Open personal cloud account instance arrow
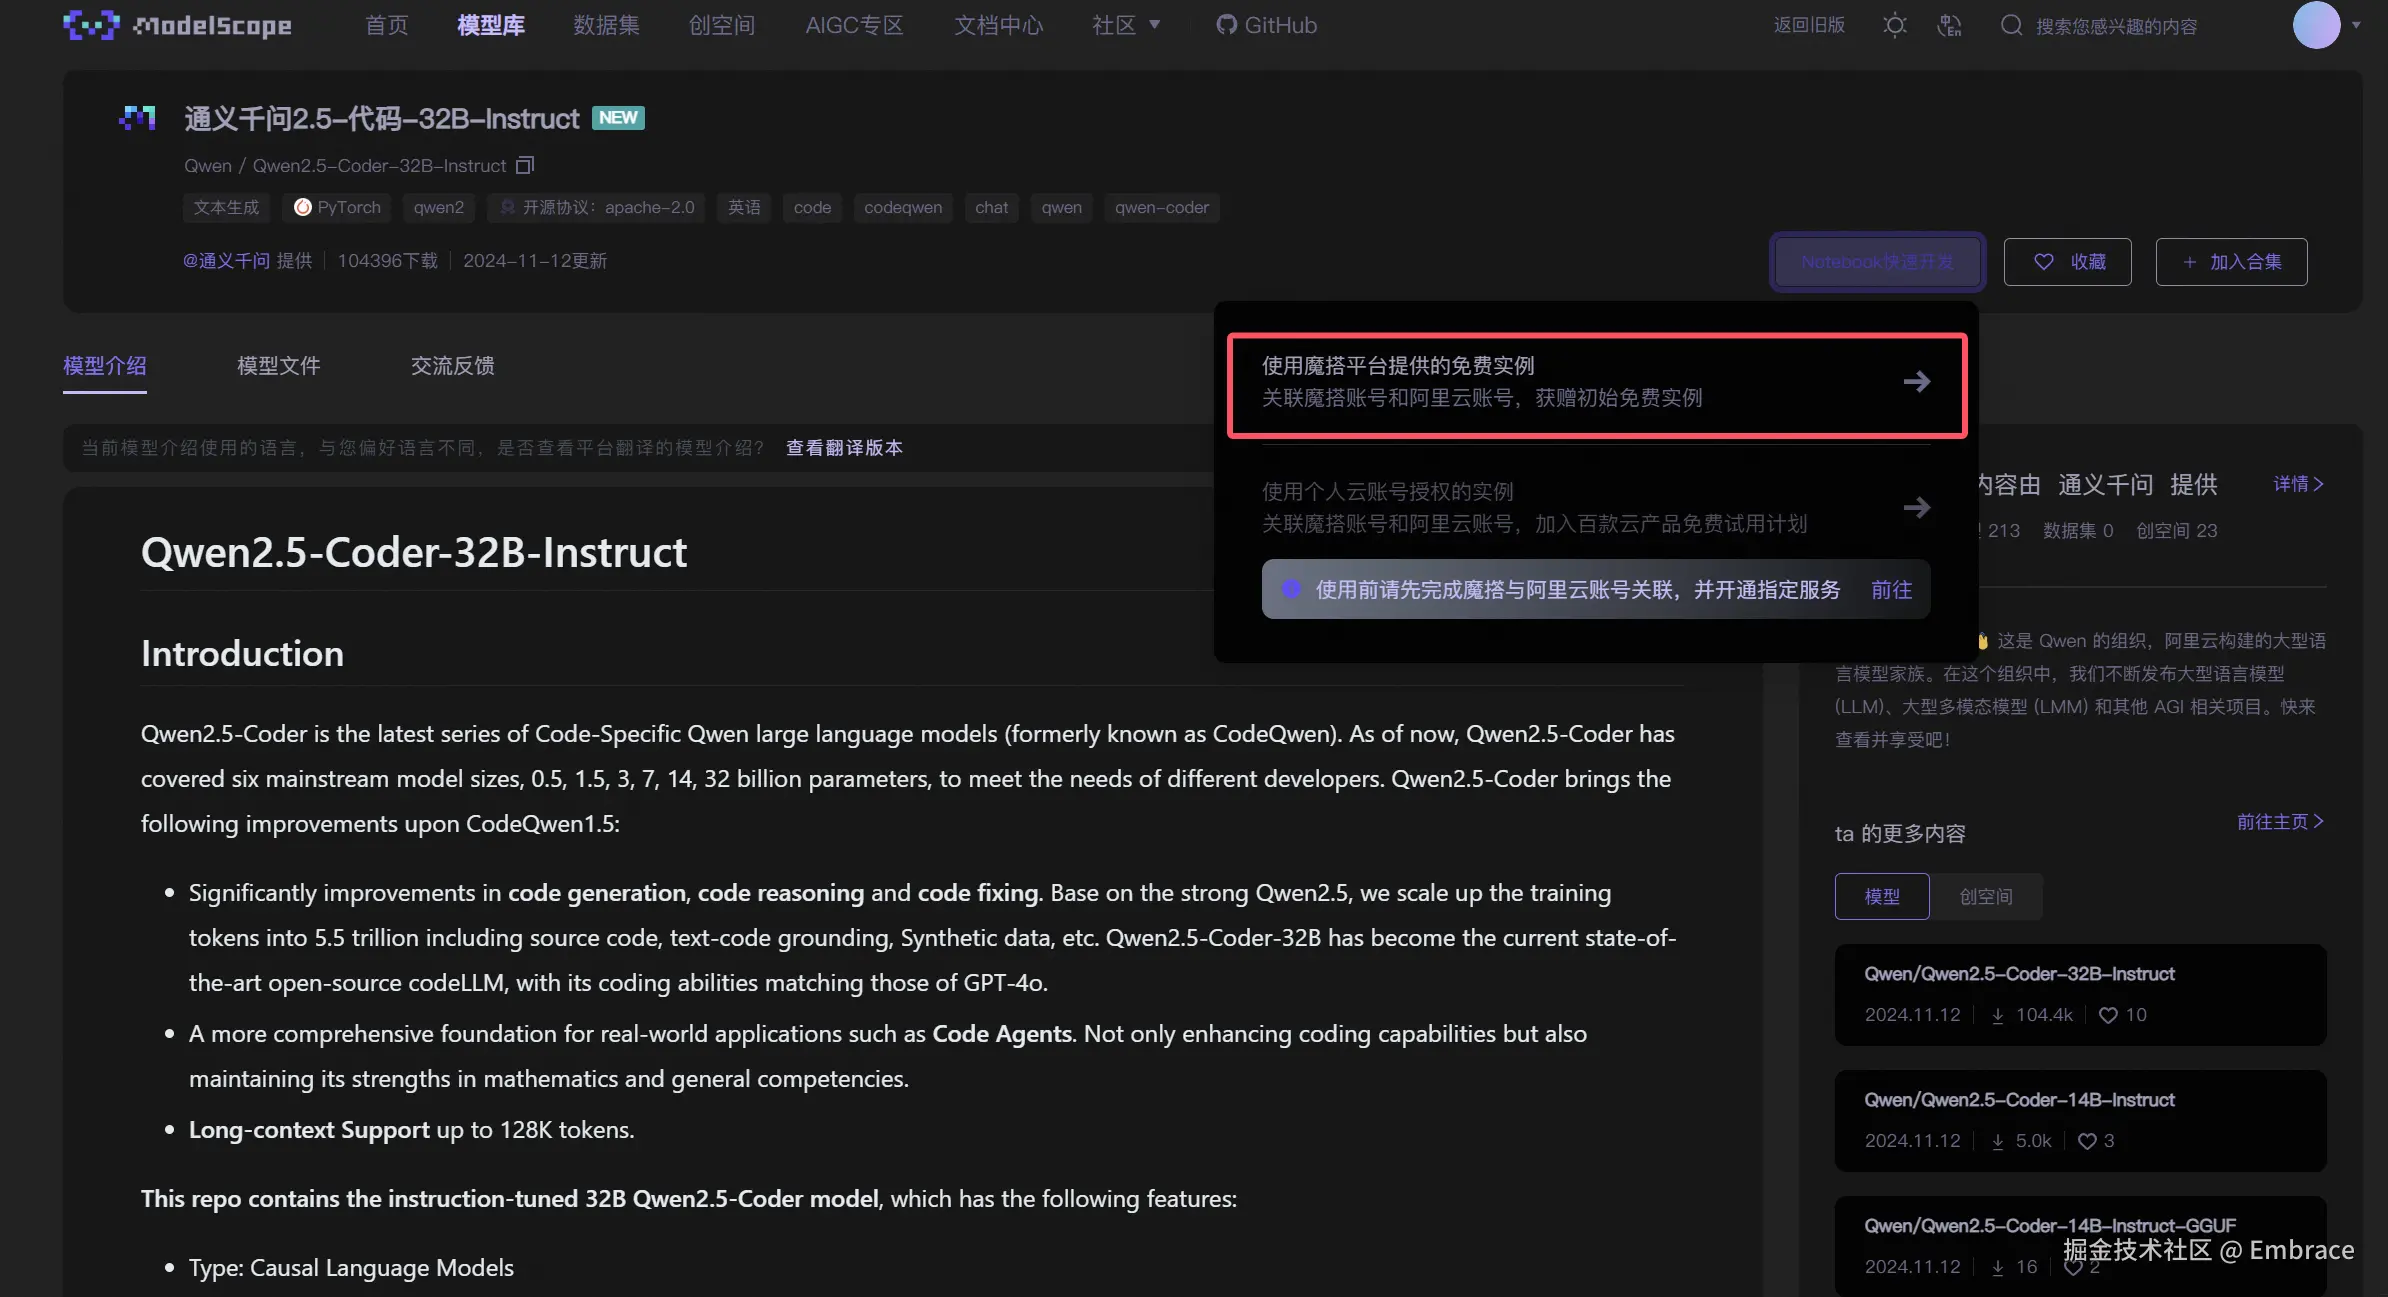This screenshot has width=2388, height=1297. [1916, 508]
